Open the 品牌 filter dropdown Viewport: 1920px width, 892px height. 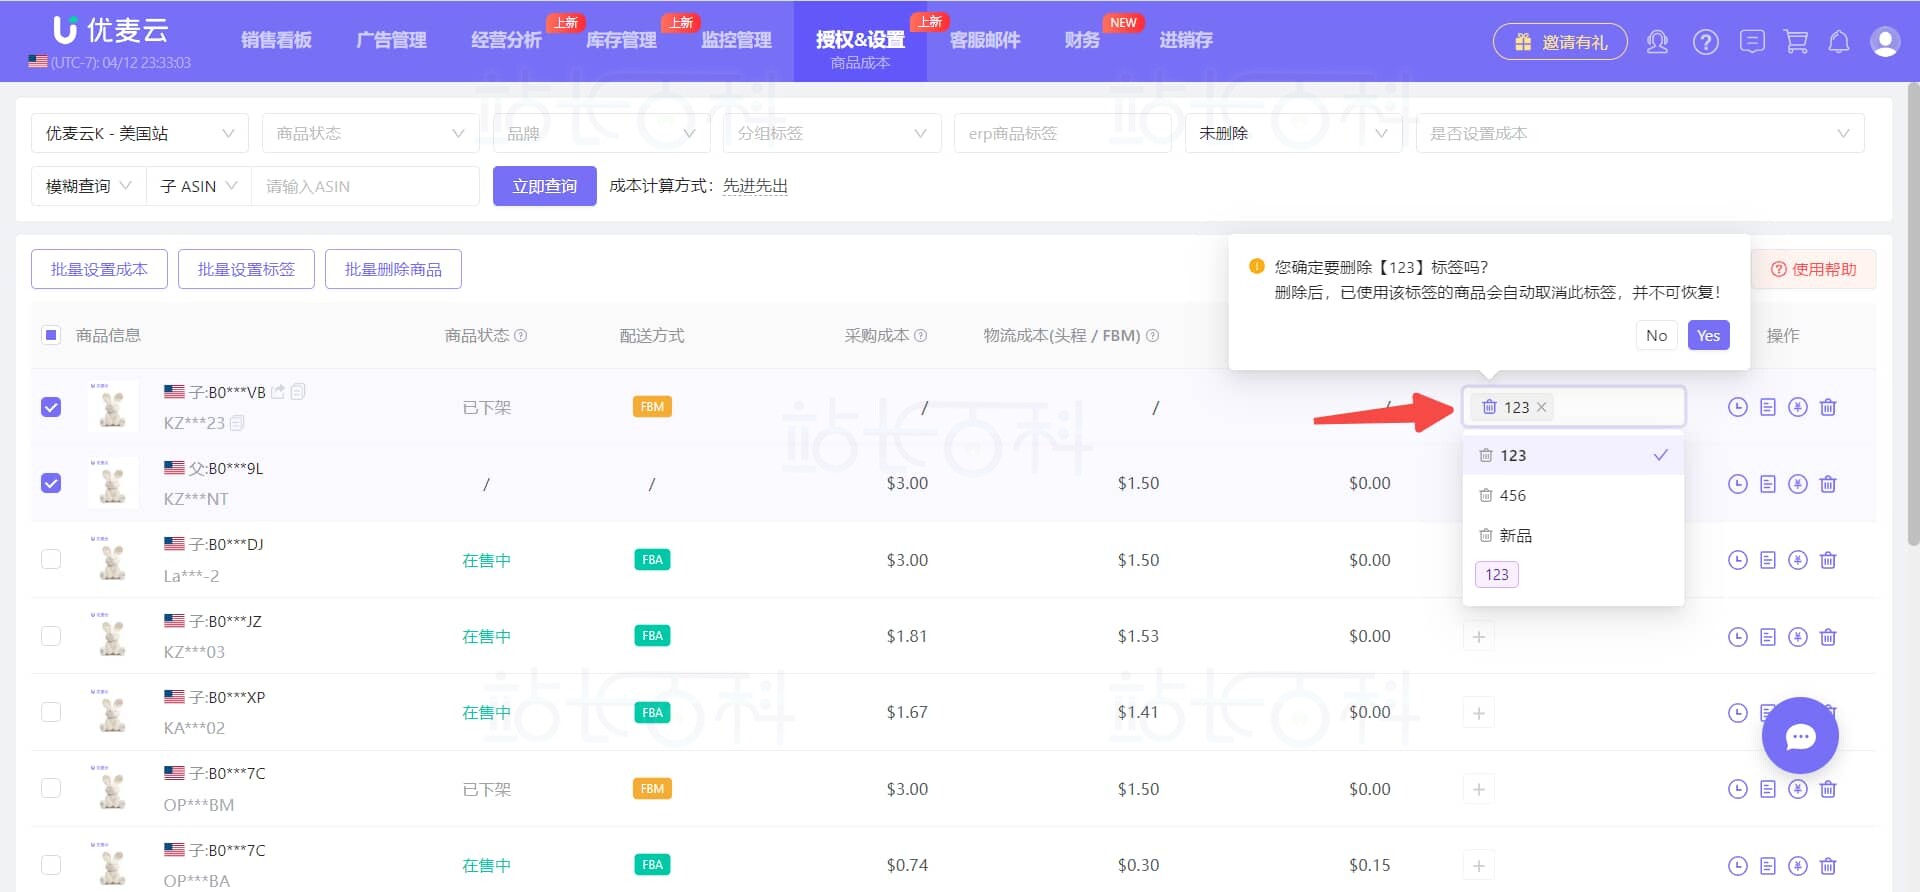(x=601, y=133)
